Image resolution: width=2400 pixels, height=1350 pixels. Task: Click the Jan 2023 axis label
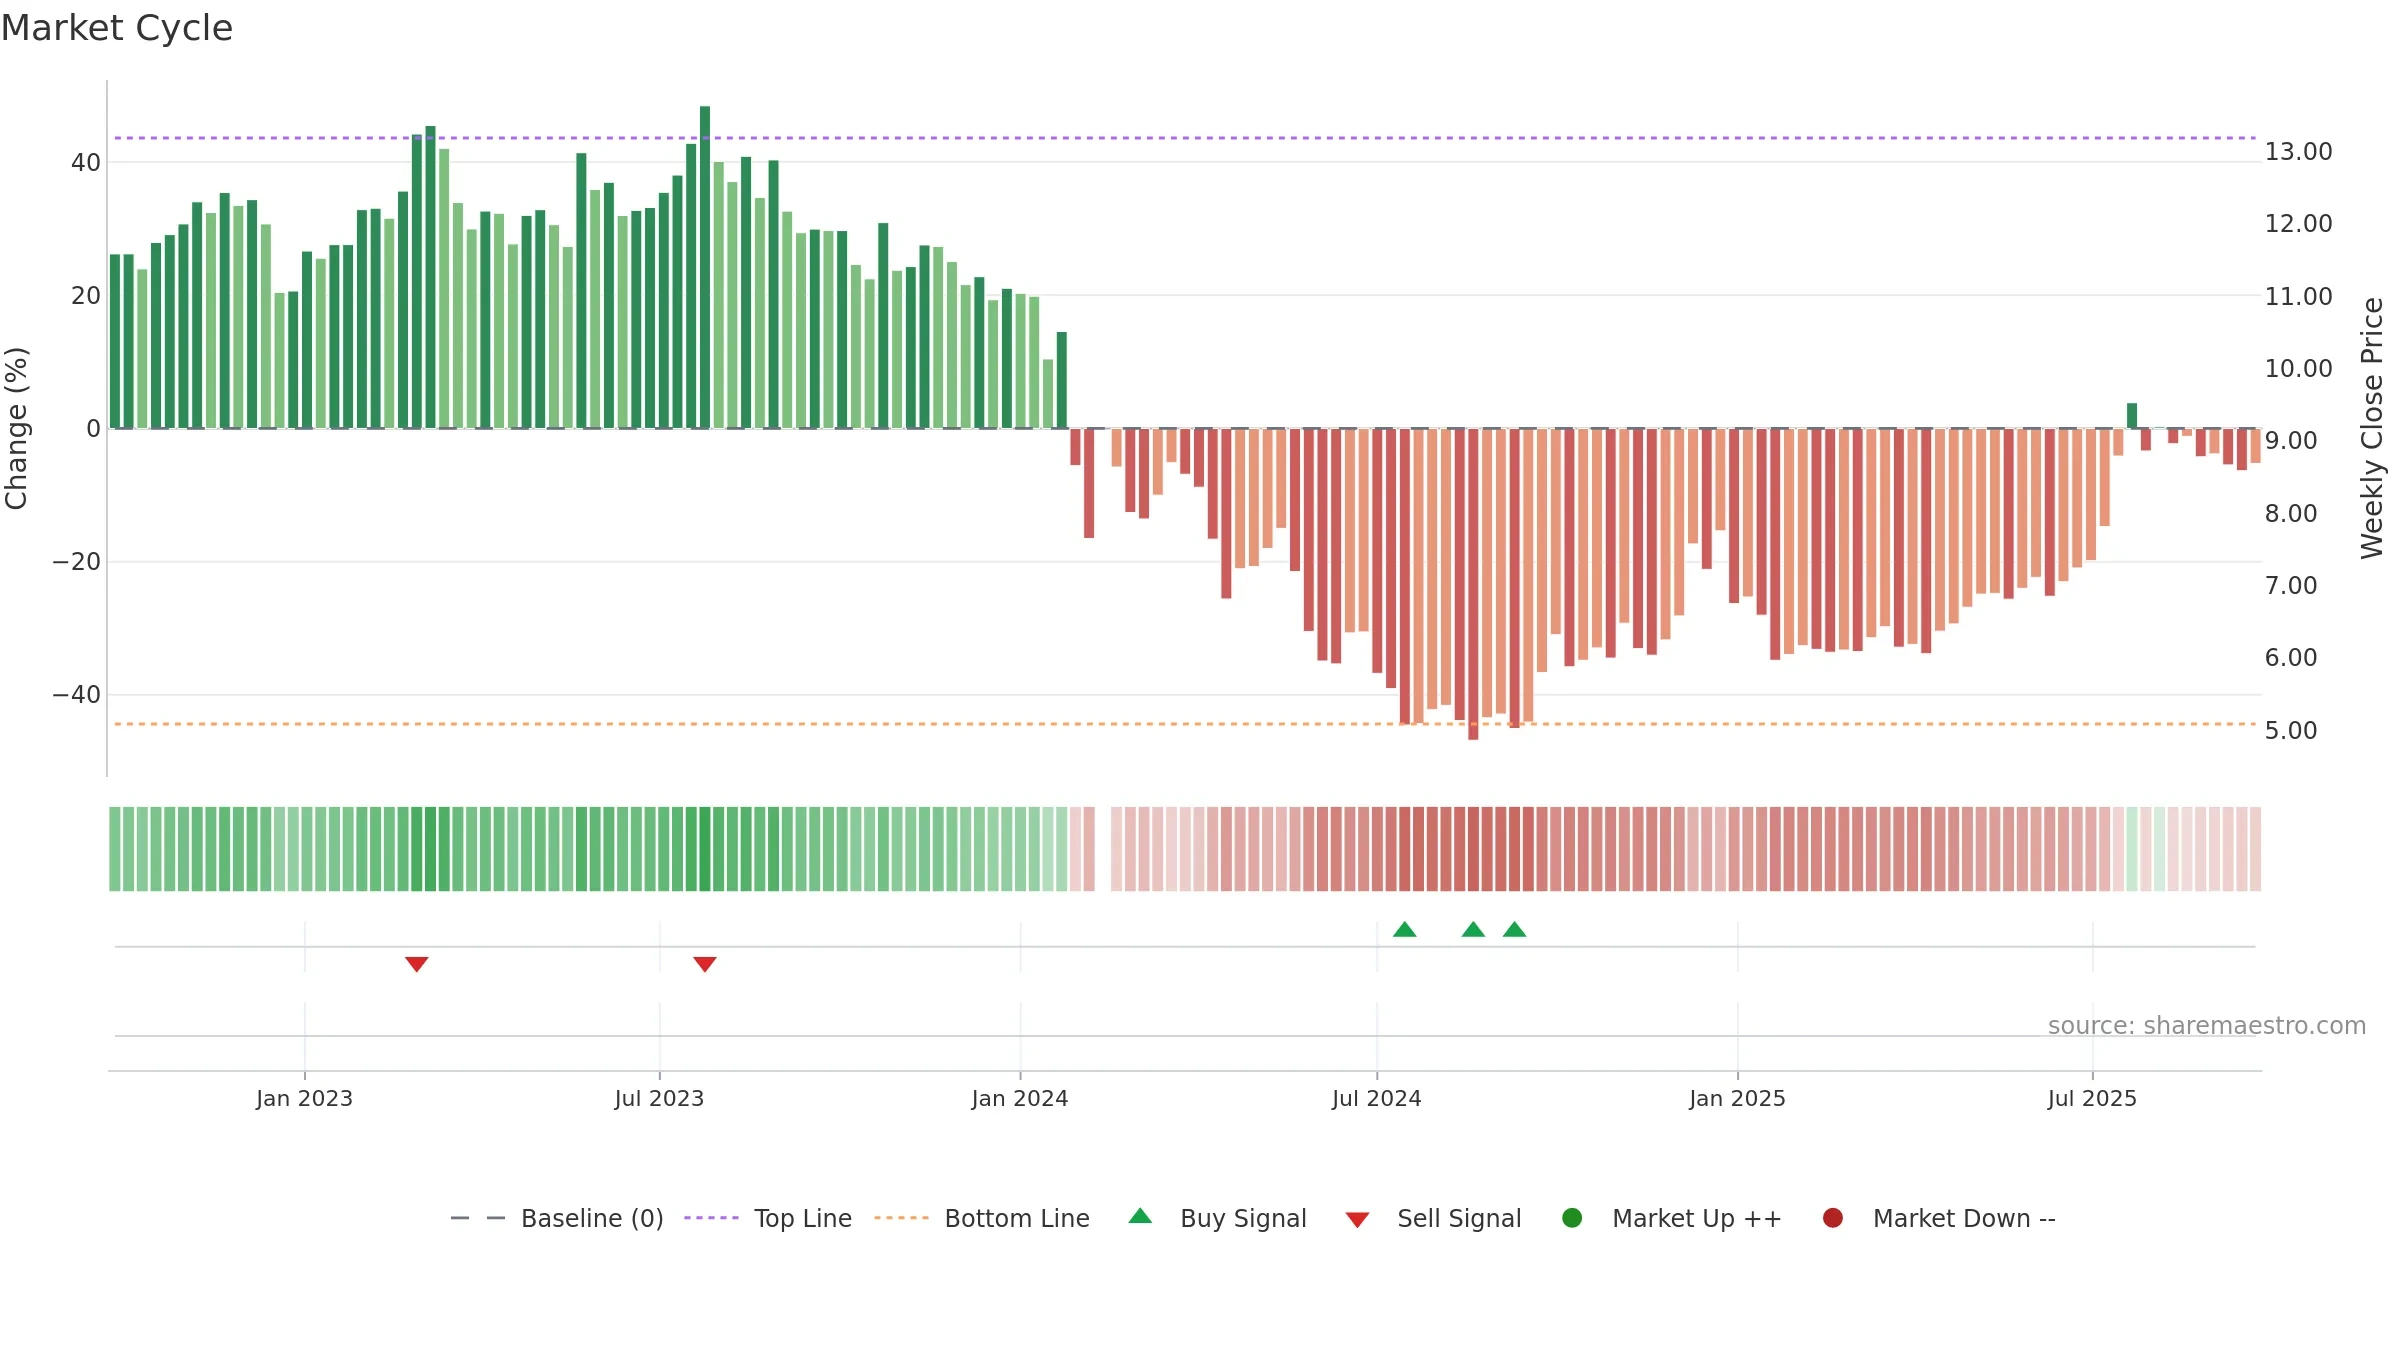coord(304,1098)
